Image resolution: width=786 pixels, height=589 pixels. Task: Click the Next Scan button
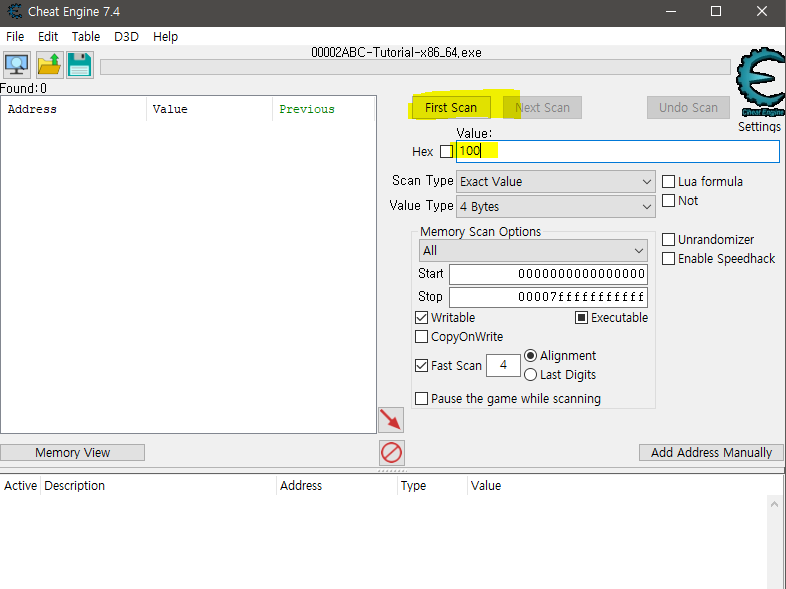point(542,108)
